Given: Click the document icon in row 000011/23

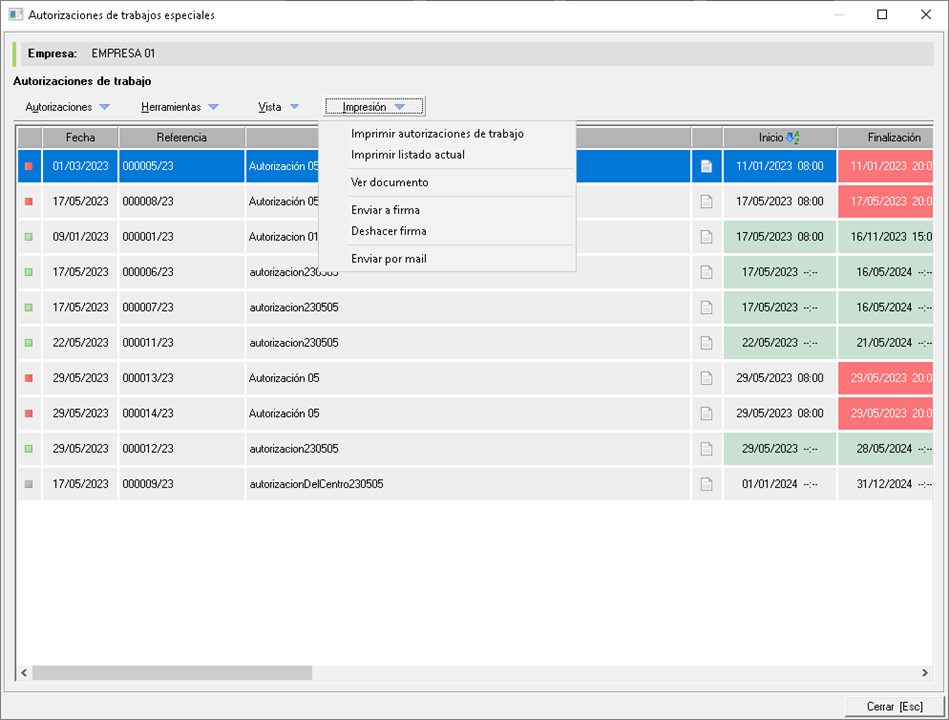Looking at the screenshot, I should point(706,343).
